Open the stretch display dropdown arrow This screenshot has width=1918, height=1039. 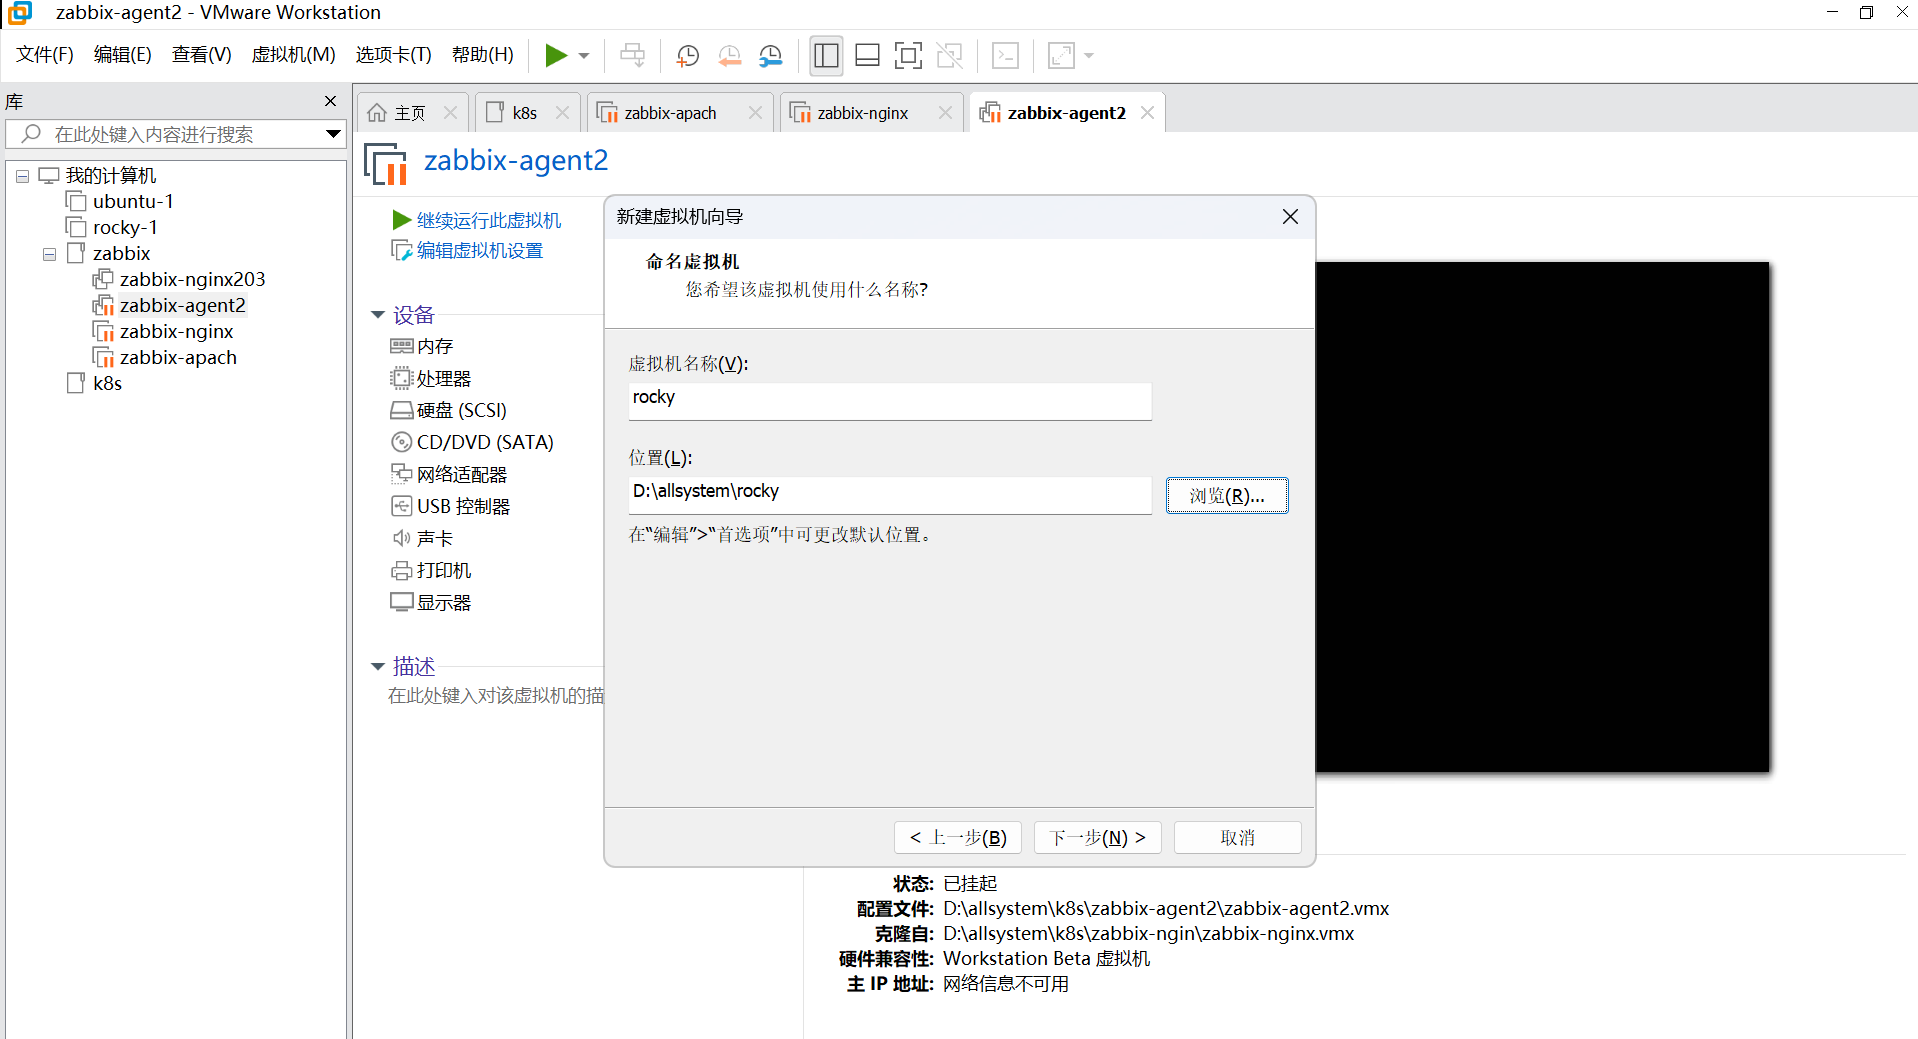point(1089,56)
